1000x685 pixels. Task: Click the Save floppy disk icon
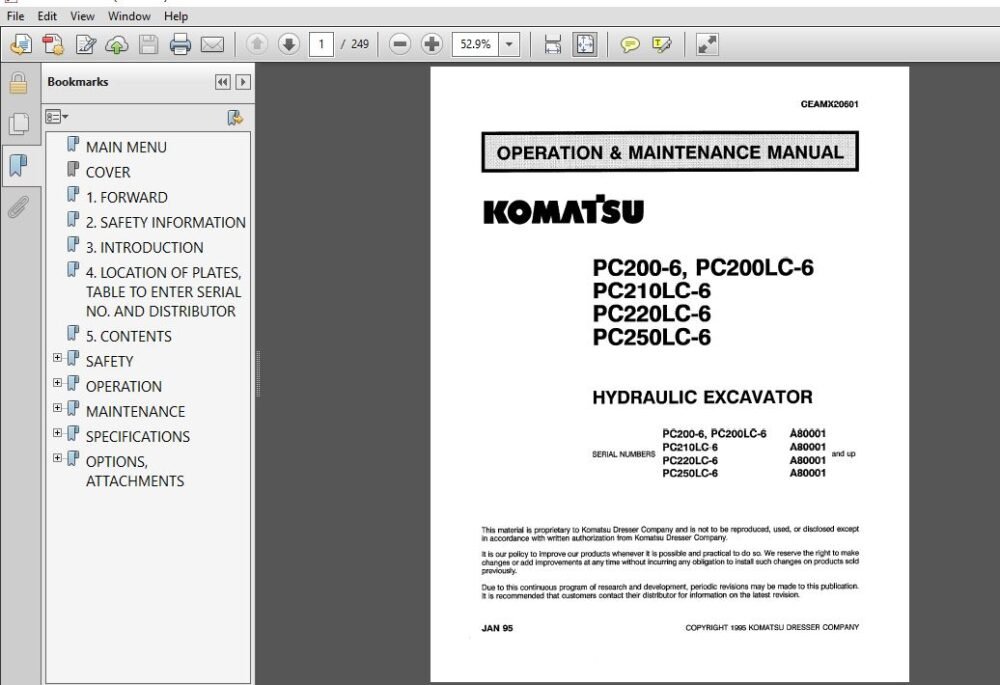[x=149, y=44]
